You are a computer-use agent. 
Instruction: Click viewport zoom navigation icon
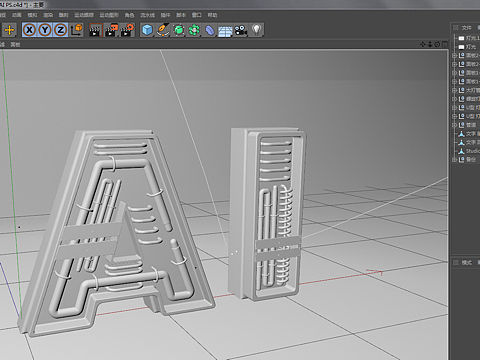[430, 44]
